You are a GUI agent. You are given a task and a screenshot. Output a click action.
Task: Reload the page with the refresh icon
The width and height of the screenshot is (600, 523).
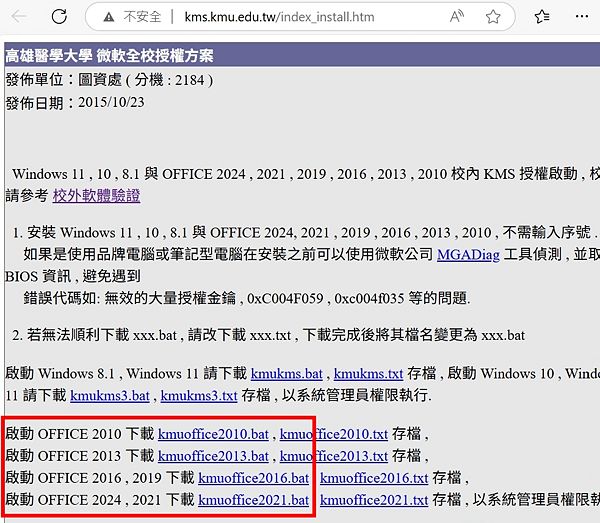tap(59, 17)
